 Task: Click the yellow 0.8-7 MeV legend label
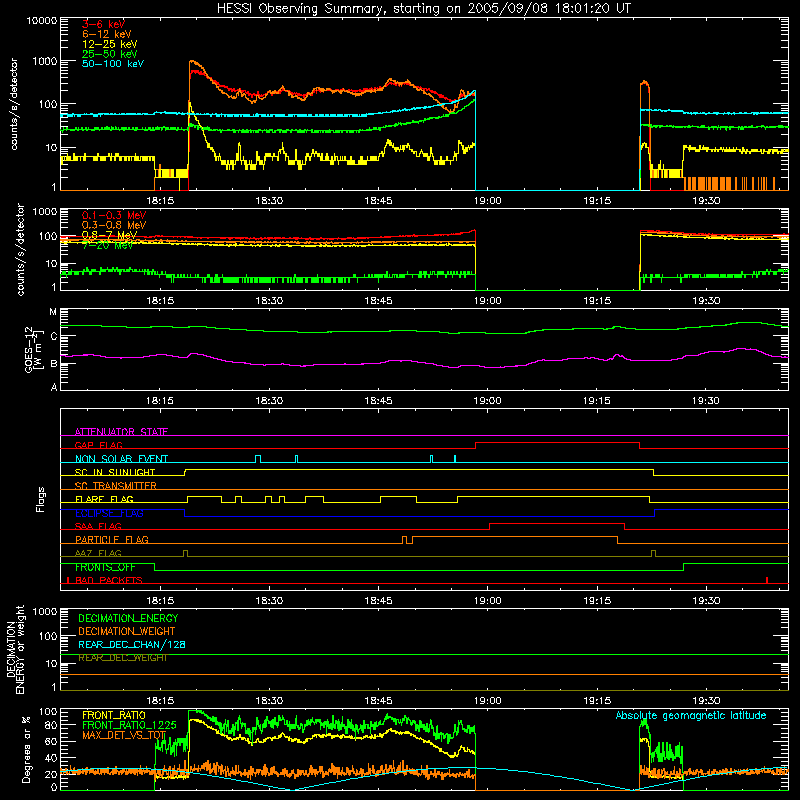[x=109, y=235]
